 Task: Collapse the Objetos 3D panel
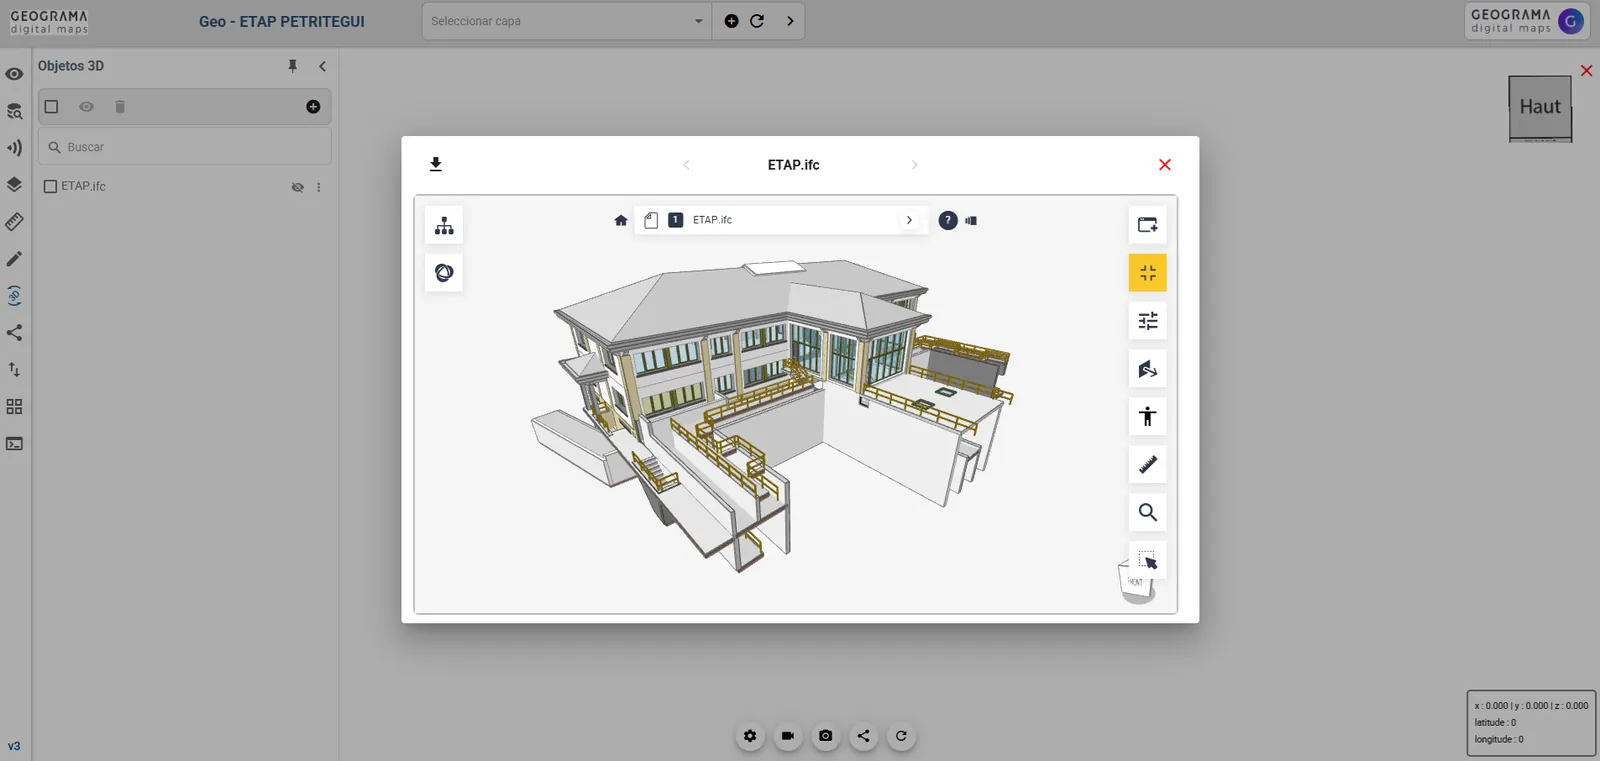coord(322,66)
